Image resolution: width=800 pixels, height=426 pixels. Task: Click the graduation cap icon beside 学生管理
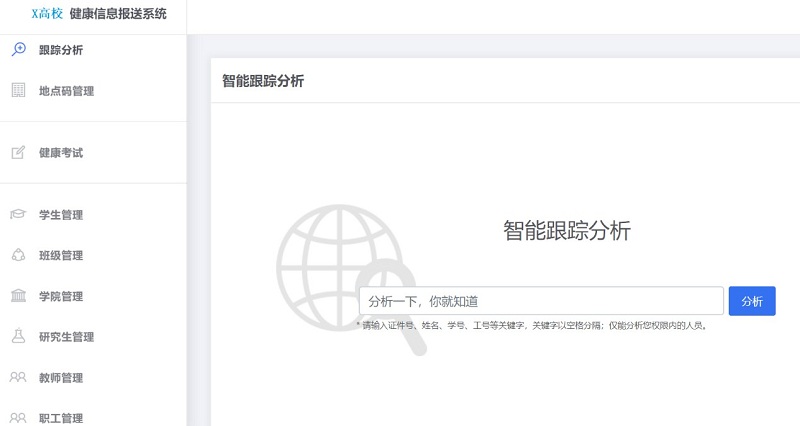point(18,214)
